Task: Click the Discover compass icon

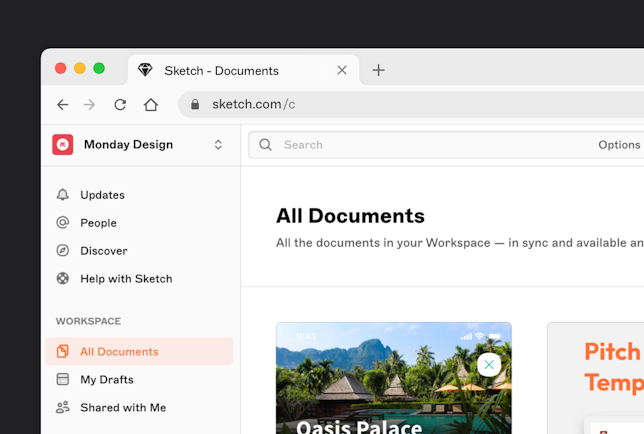Action: 63,251
